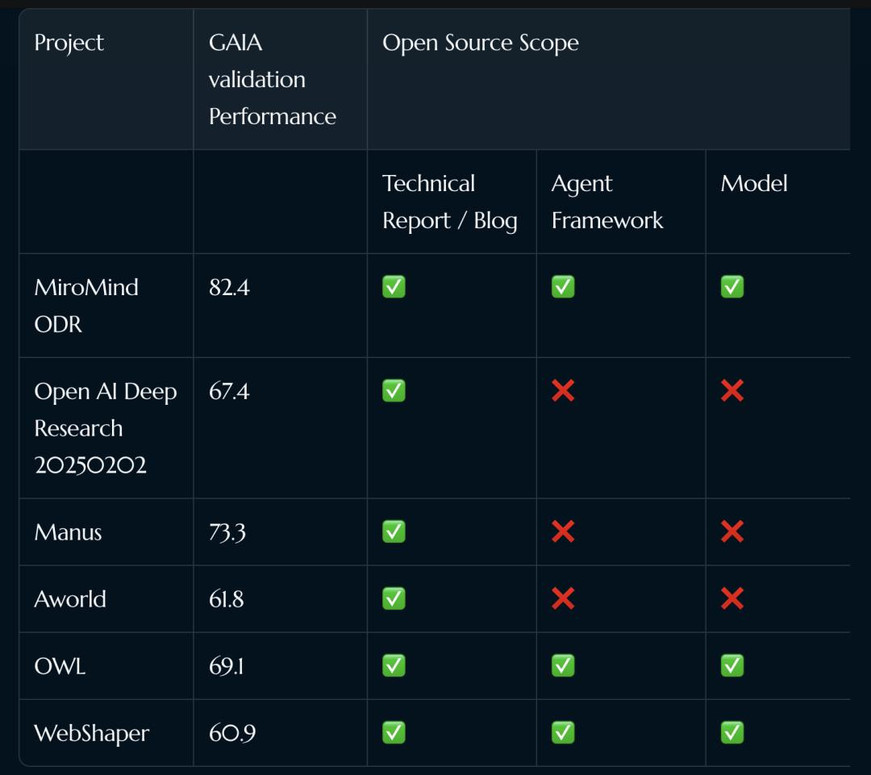Click the Aworld row Technical Report checkmark
The image size is (871, 775).
(394, 599)
